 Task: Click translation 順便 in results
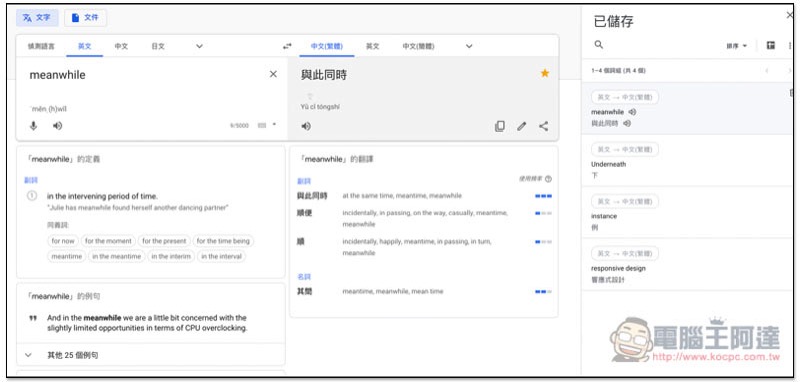pyautogui.click(x=305, y=213)
